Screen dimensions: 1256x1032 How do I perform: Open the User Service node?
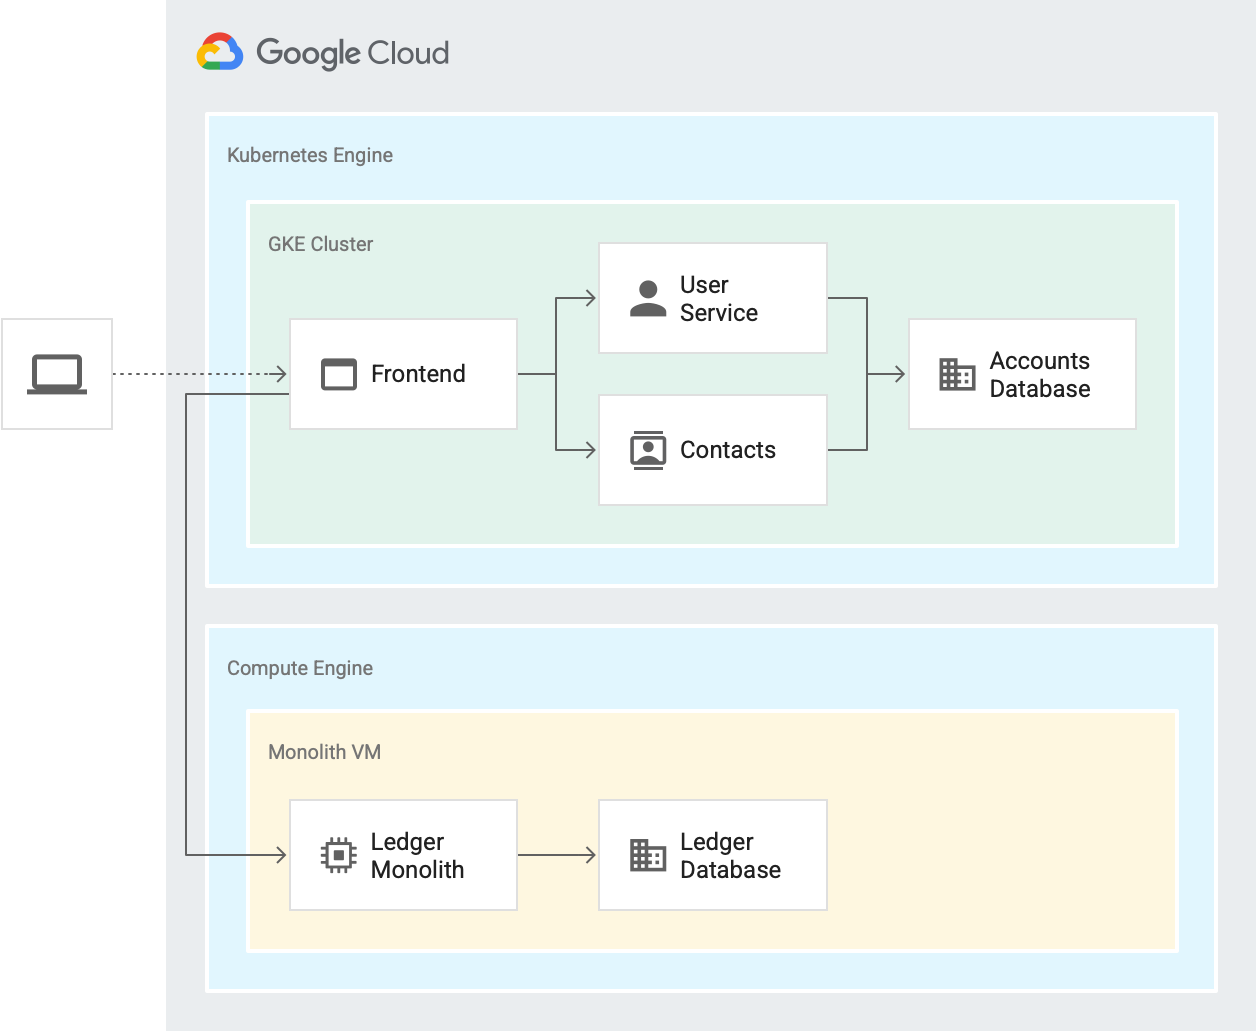[712, 297]
